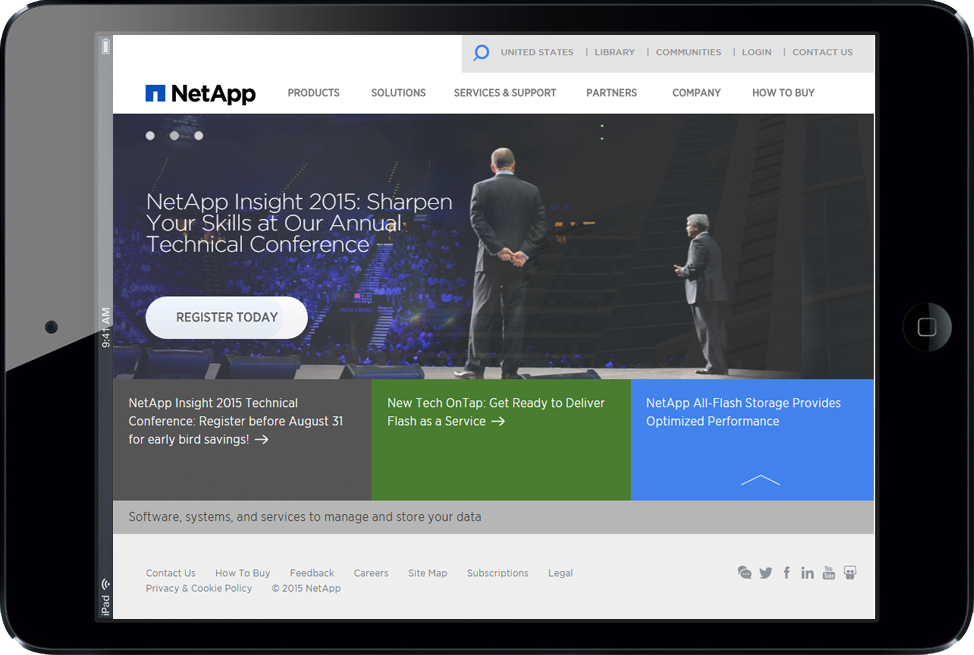Open New Tech OnTap green tile
This screenshot has width=974, height=655.
501,439
